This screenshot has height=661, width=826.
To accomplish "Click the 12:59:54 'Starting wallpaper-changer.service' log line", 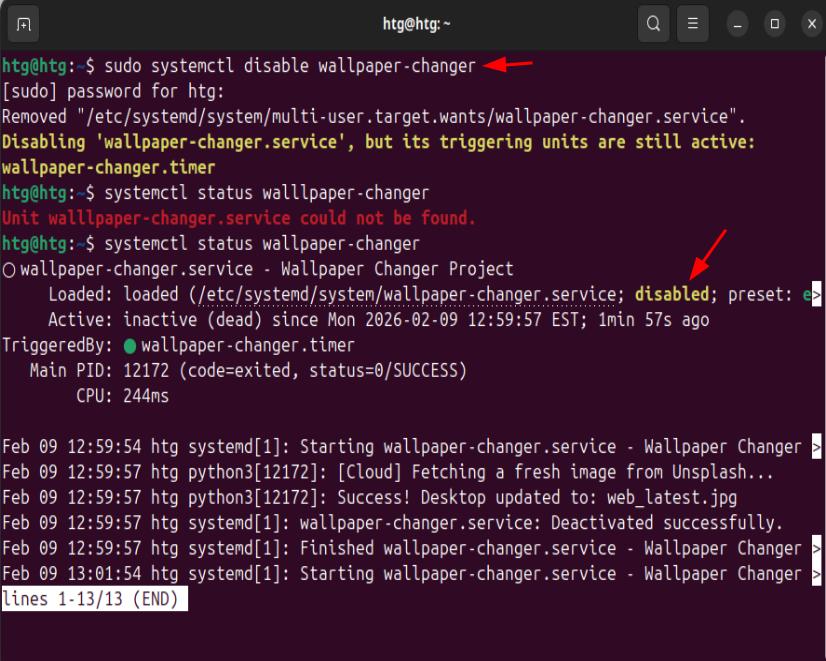I will coord(411,447).
